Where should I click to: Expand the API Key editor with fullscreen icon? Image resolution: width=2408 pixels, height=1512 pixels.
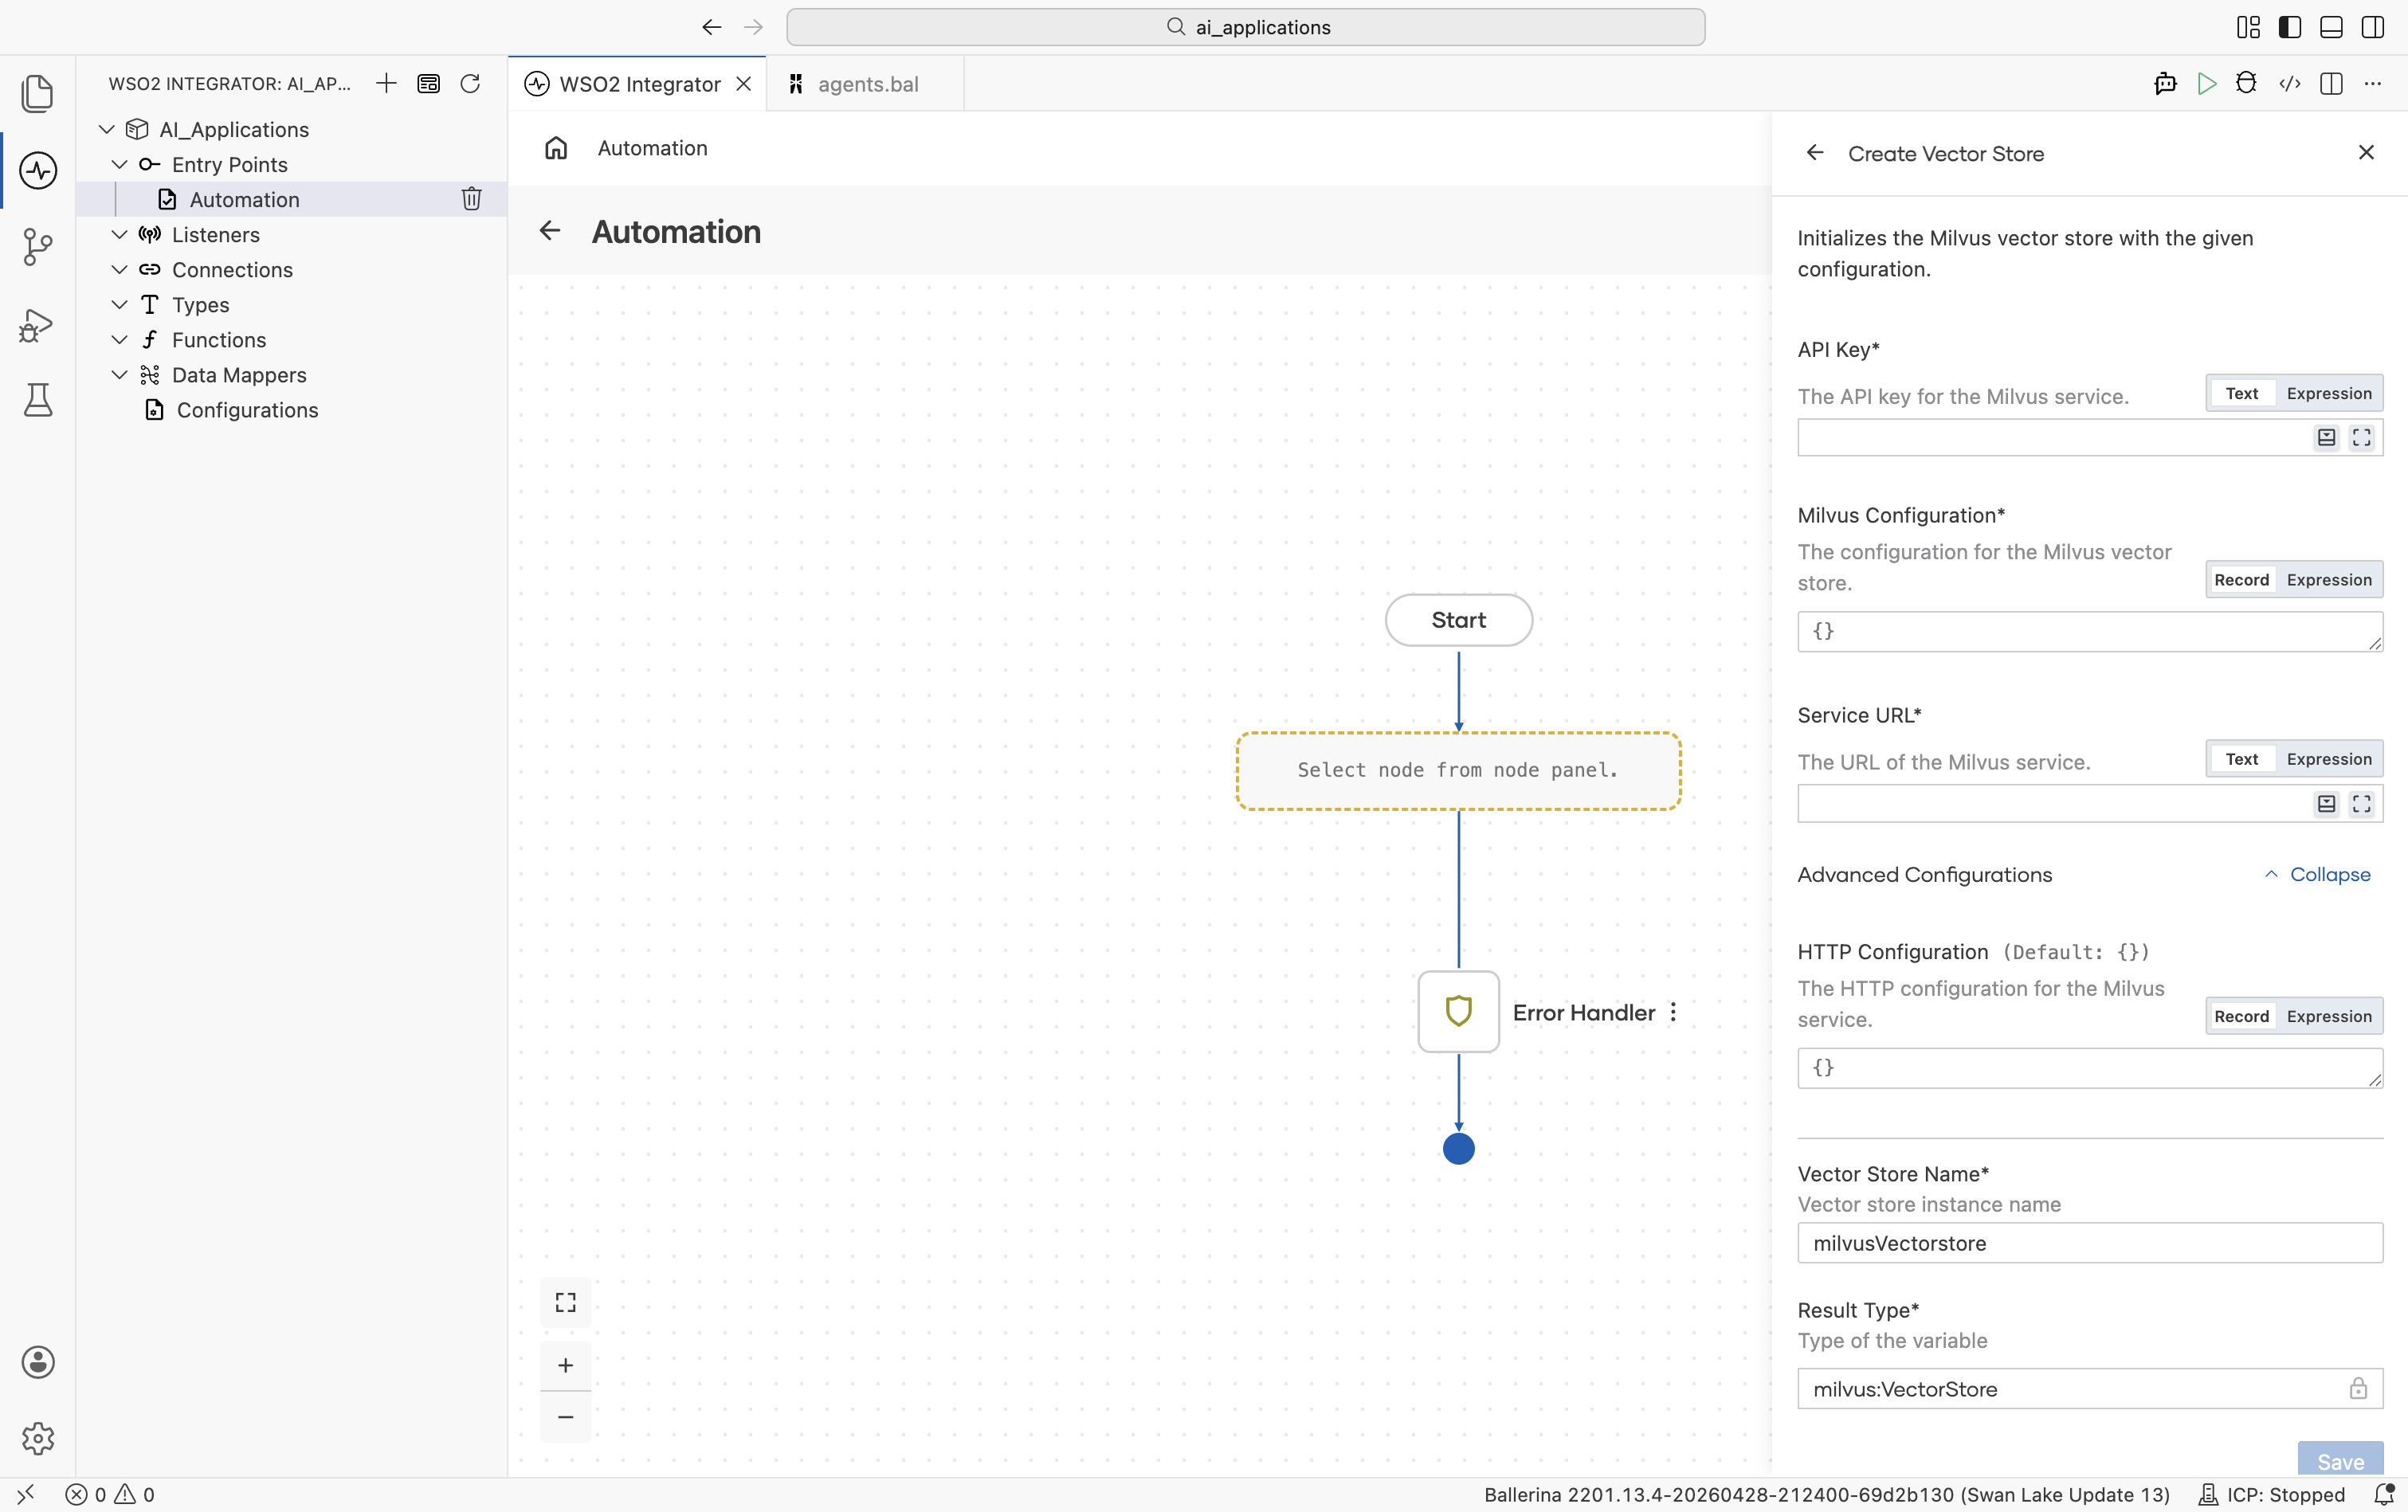click(x=2362, y=437)
